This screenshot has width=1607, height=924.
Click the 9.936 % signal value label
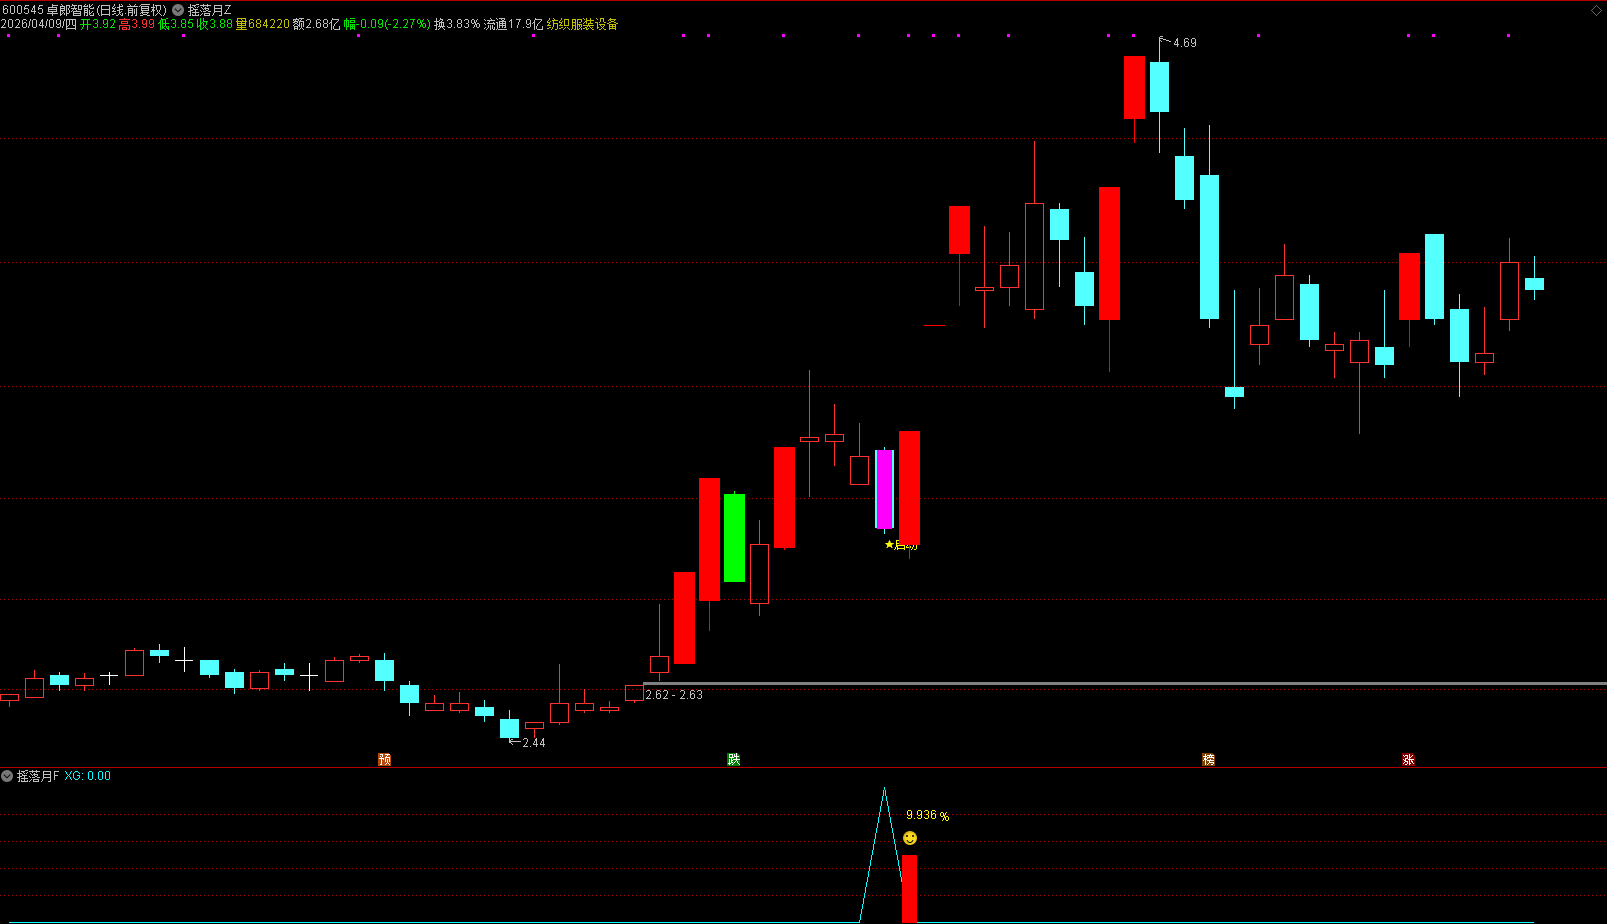click(x=927, y=815)
